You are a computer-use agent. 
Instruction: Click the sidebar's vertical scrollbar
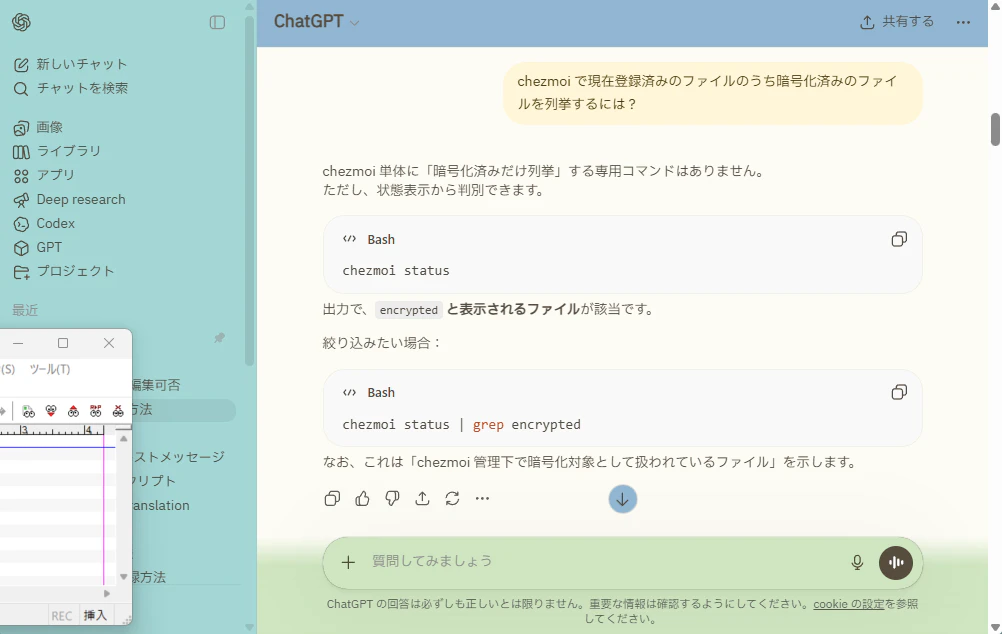point(249,192)
